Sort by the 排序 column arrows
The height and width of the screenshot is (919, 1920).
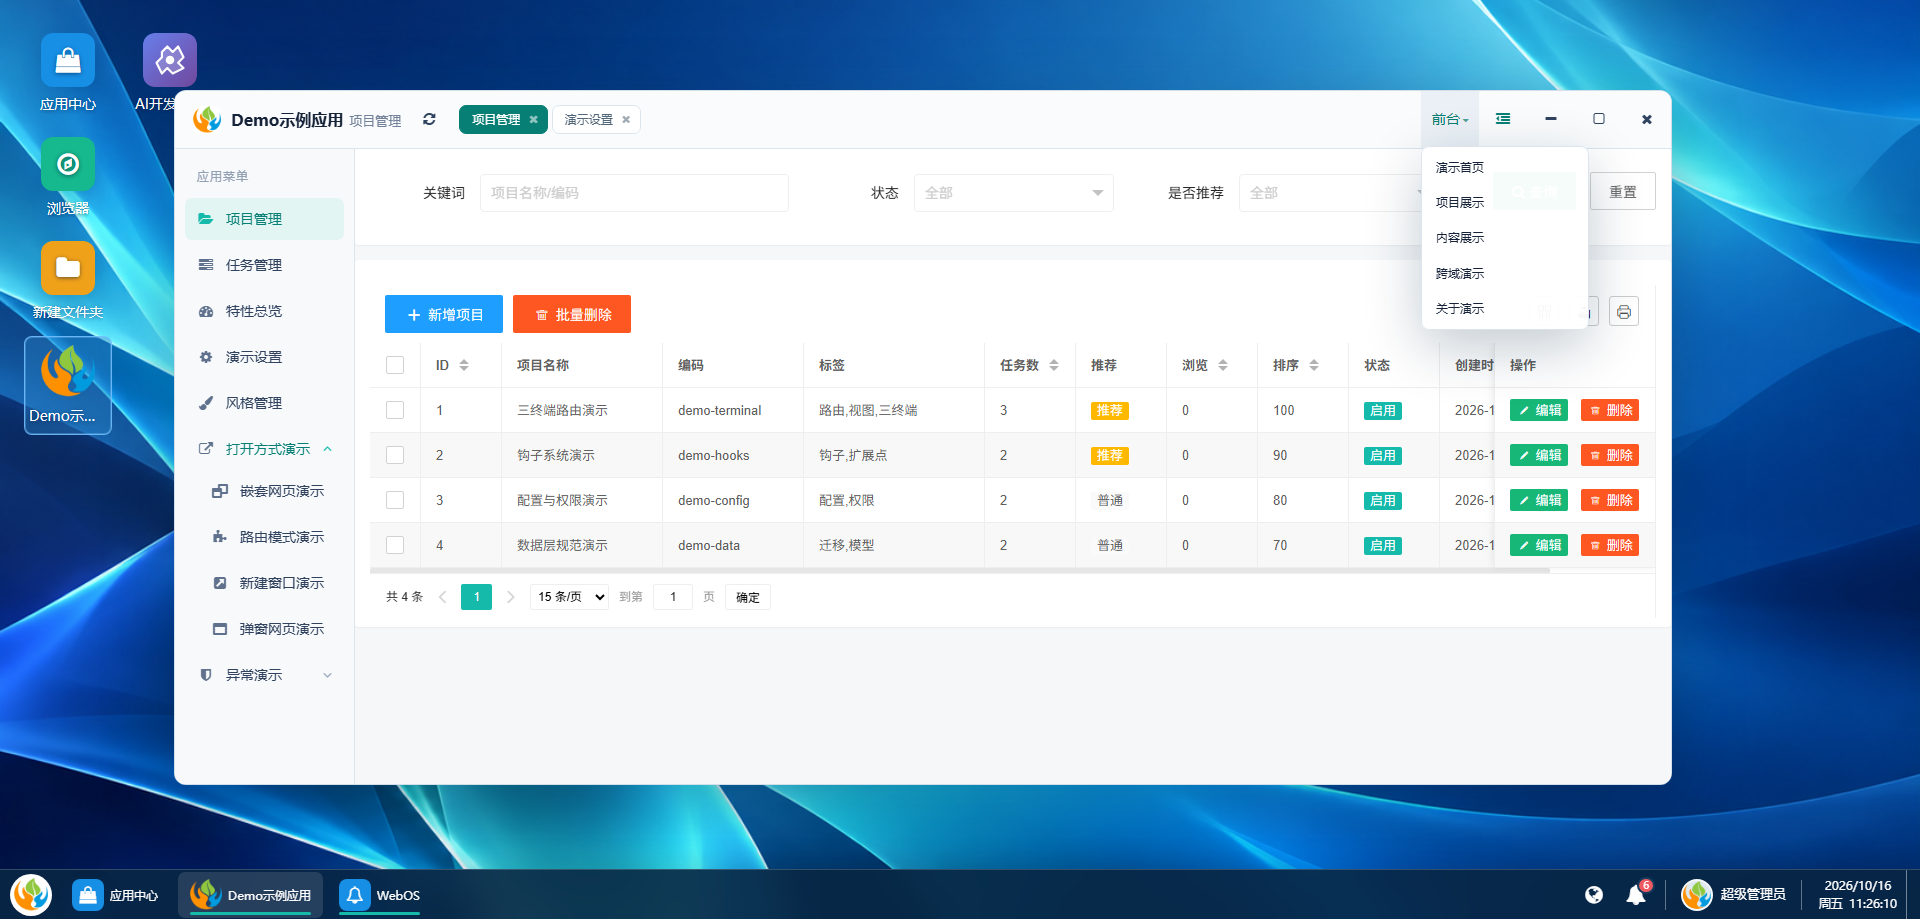click(x=1314, y=366)
